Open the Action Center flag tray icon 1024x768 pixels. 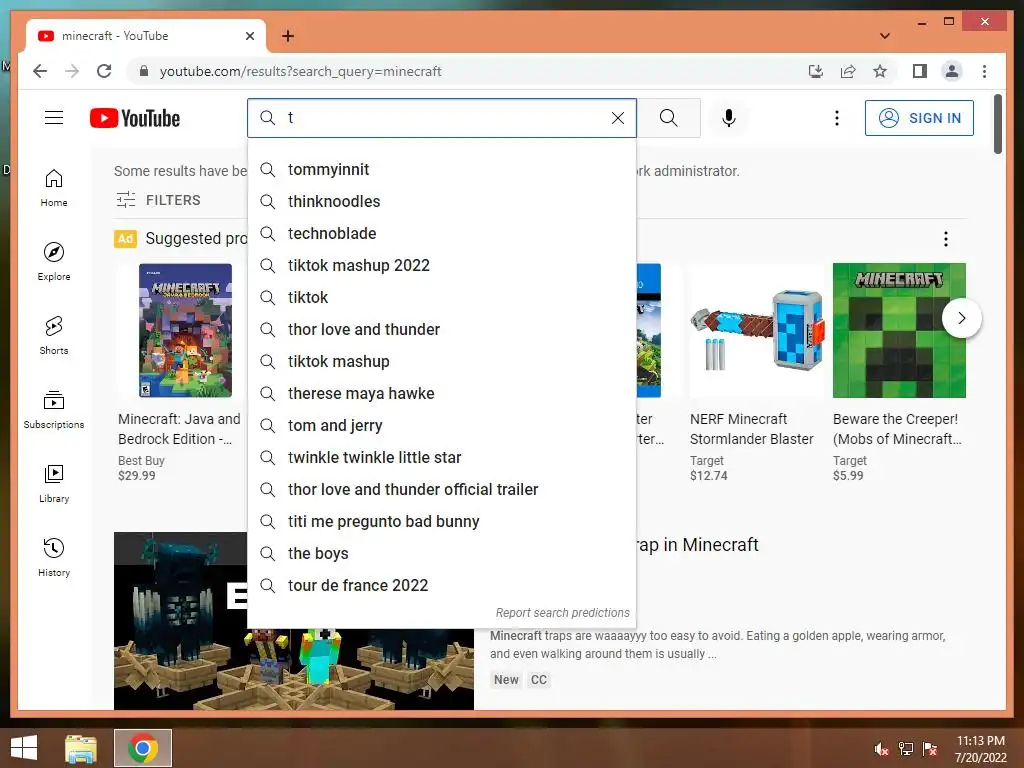pos(930,749)
